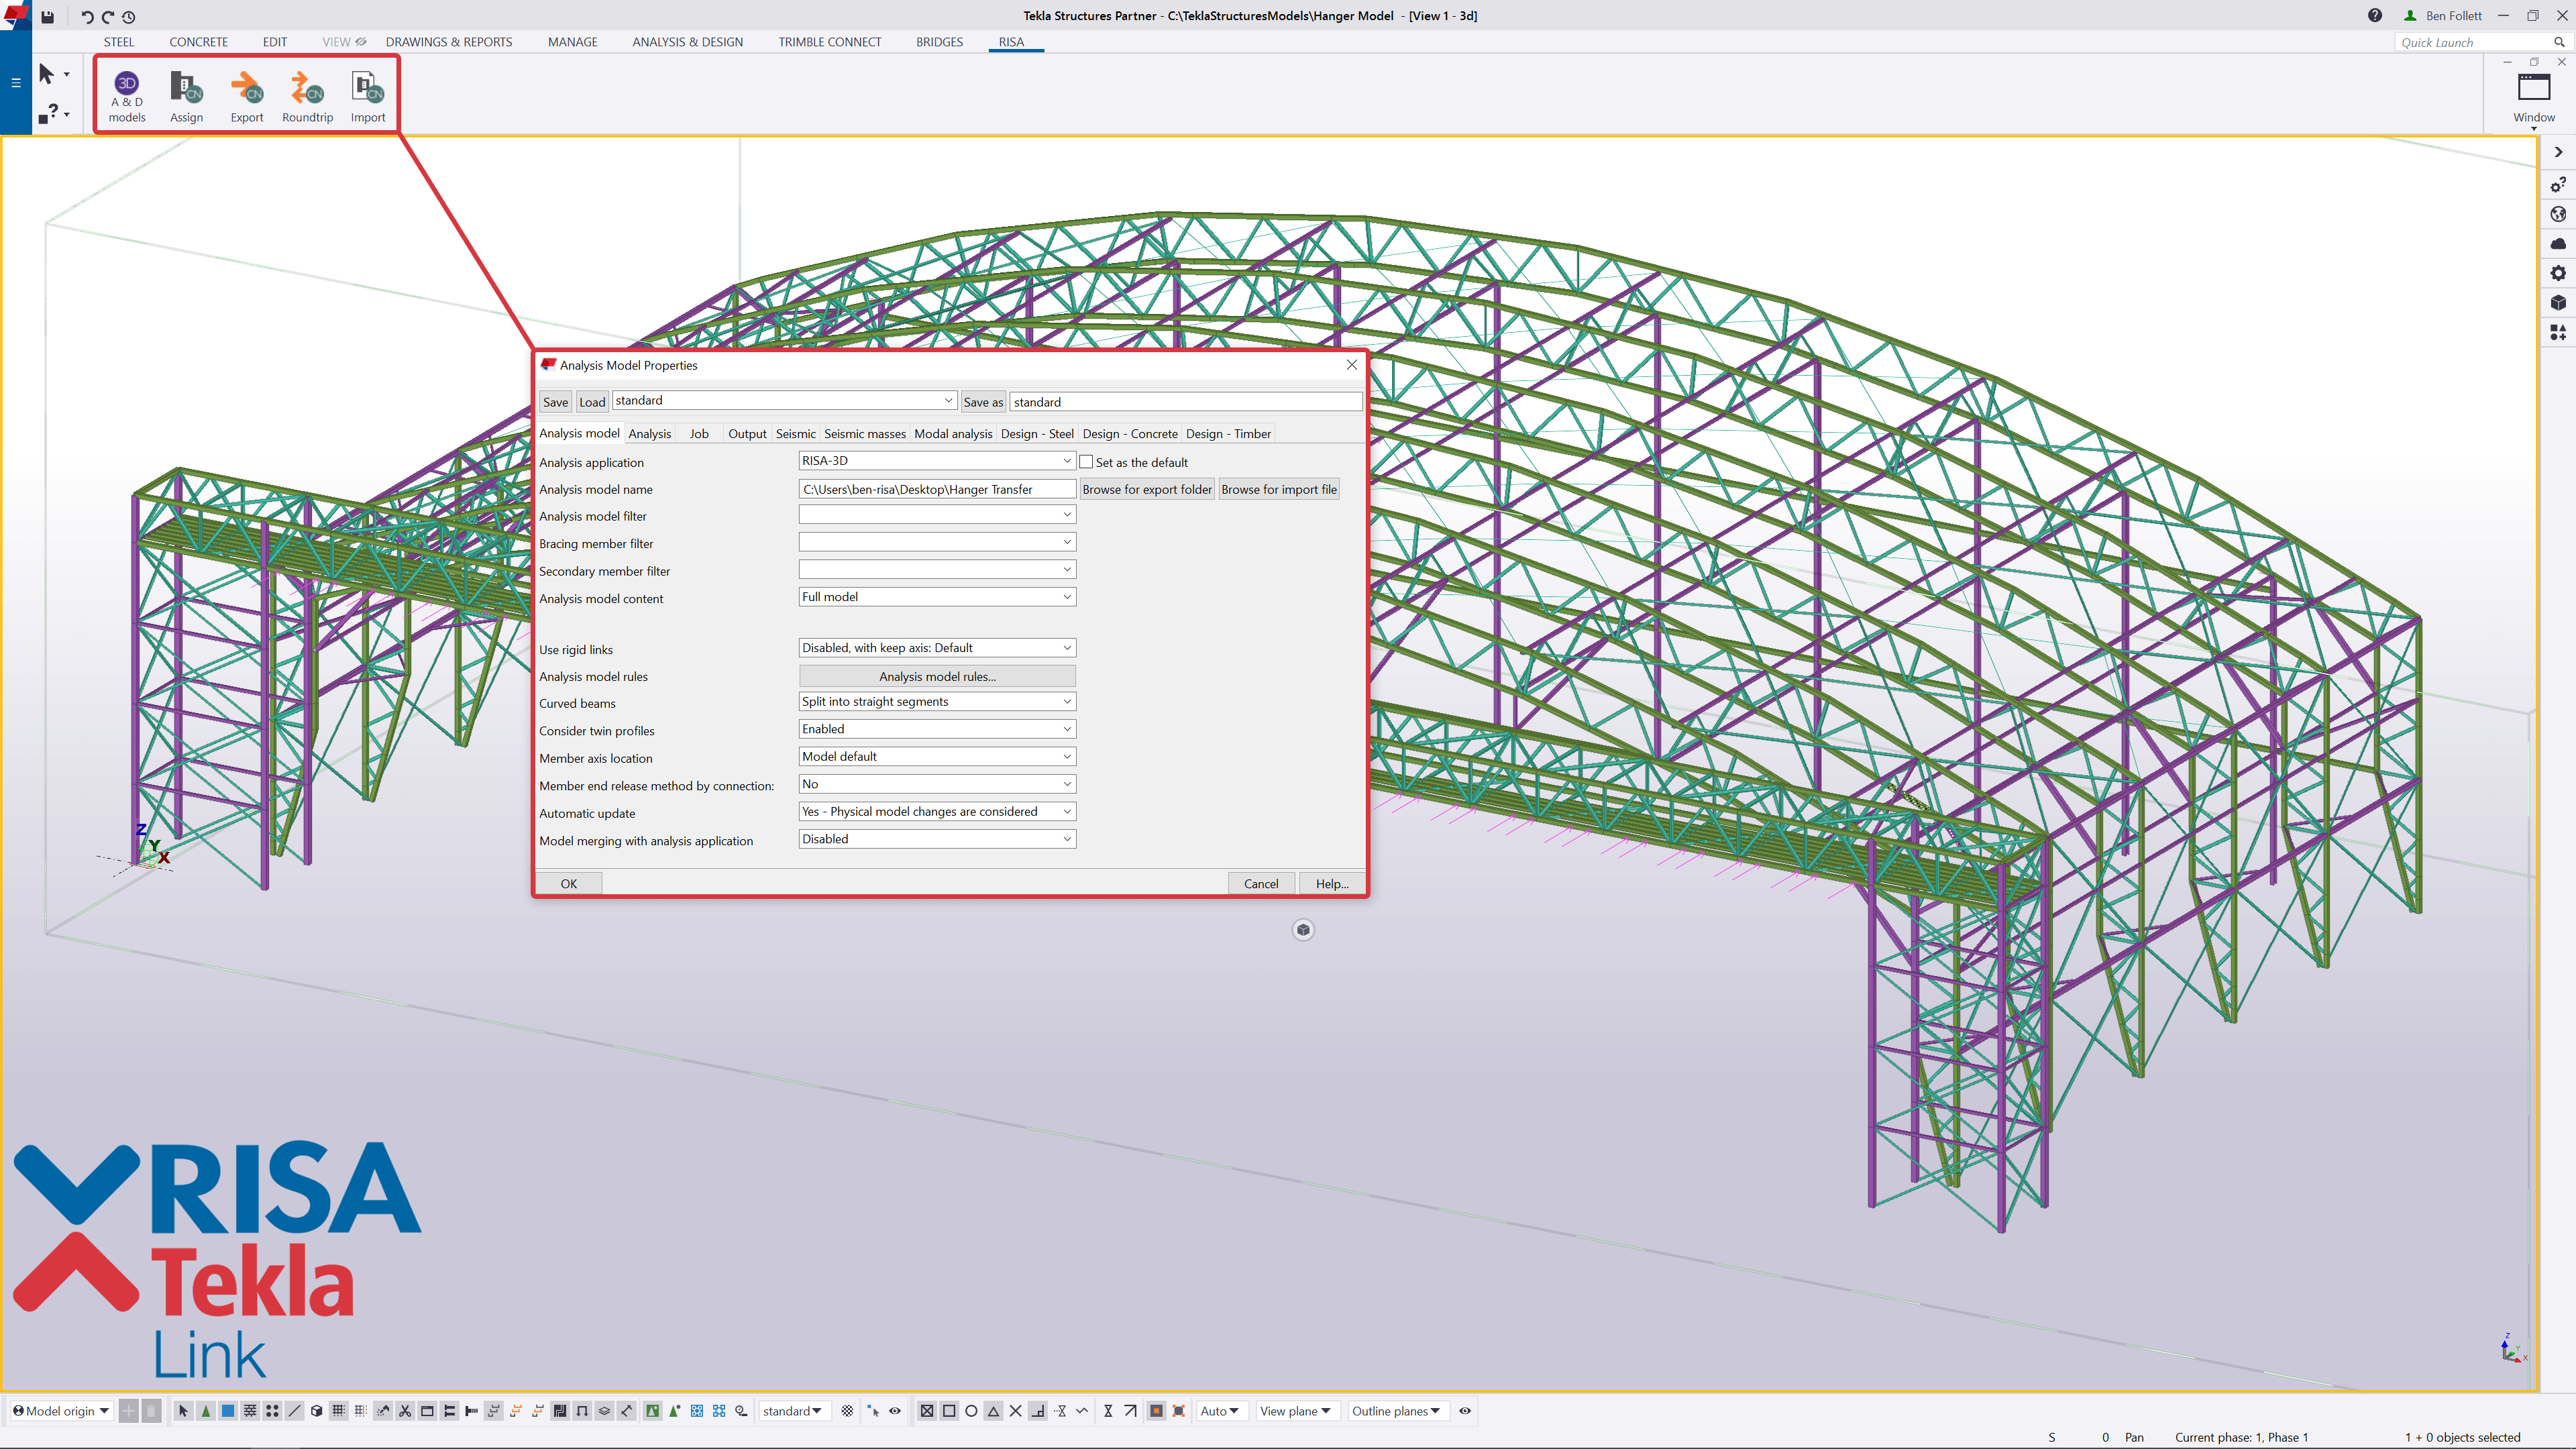Image resolution: width=2576 pixels, height=1449 pixels.
Task: Toggle the select all arrow switch
Action: 183,1411
